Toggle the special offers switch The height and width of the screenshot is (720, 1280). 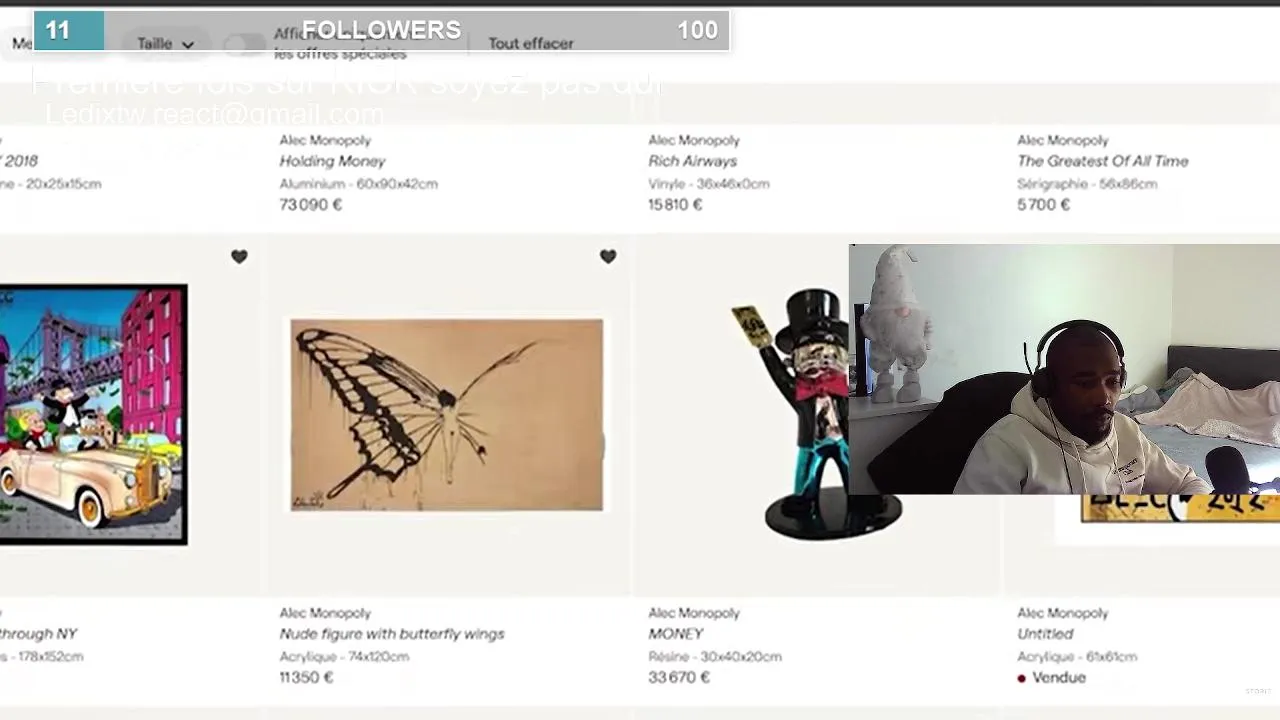(x=244, y=44)
